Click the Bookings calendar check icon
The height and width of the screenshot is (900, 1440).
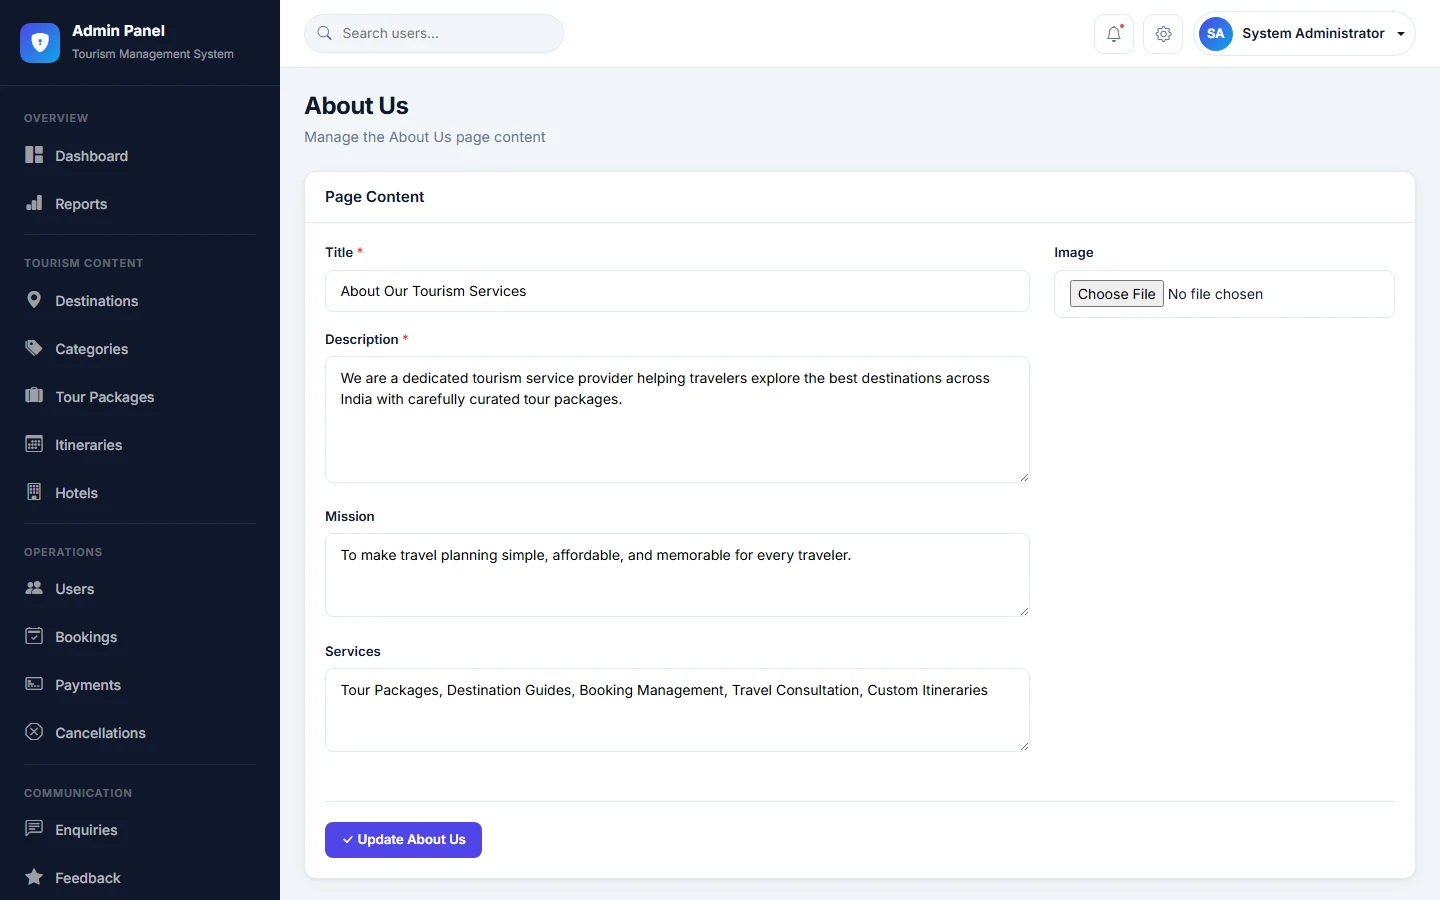tap(34, 636)
